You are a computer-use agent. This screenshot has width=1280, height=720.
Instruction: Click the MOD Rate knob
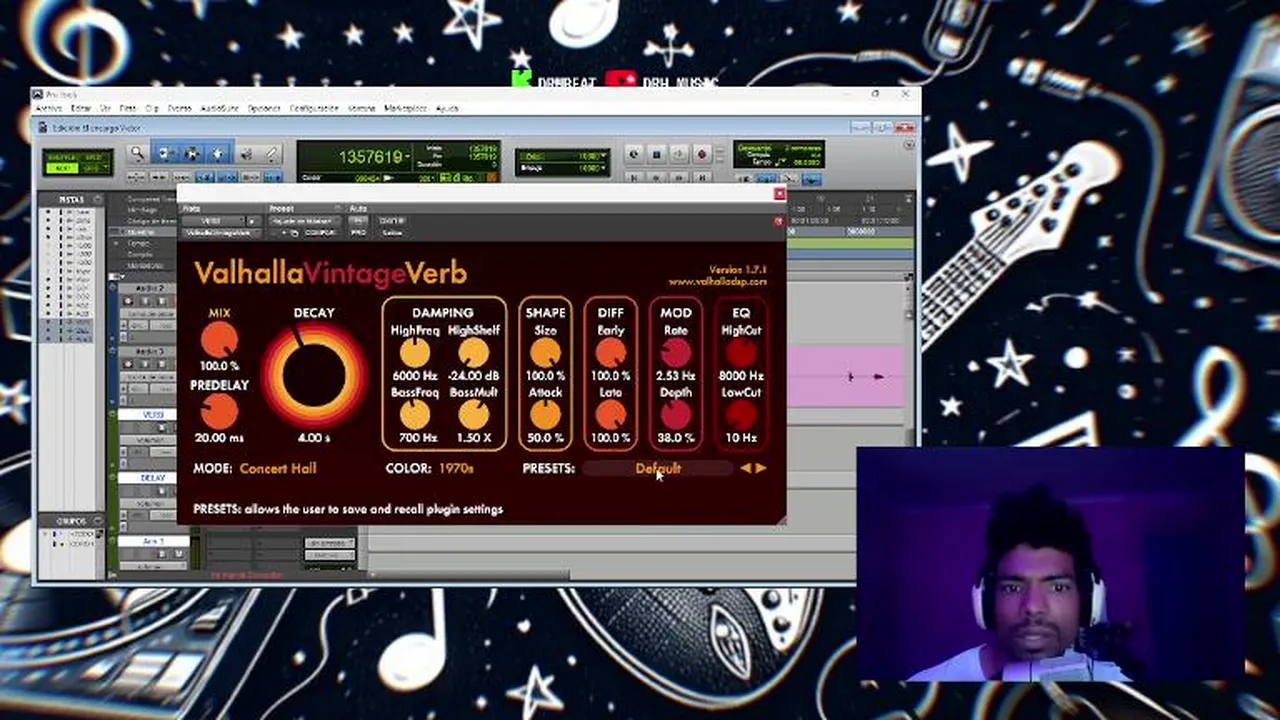click(x=676, y=352)
